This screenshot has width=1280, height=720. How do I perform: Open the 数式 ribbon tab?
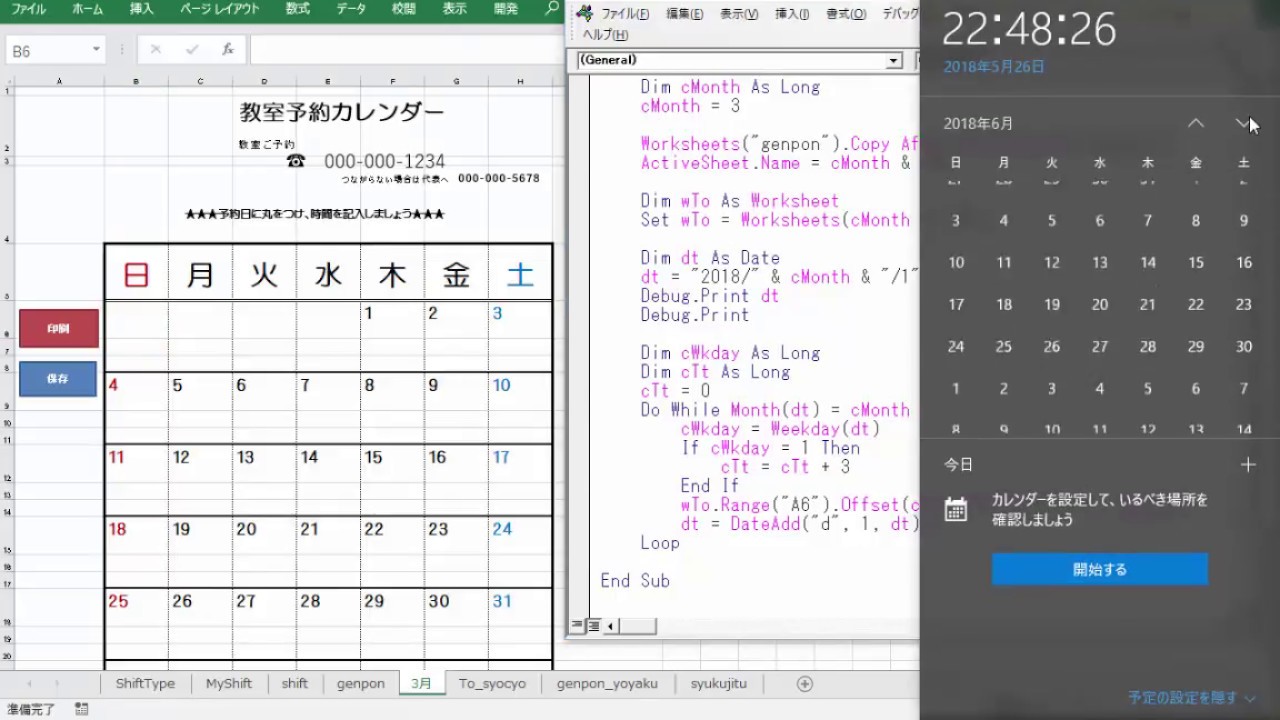[297, 9]
